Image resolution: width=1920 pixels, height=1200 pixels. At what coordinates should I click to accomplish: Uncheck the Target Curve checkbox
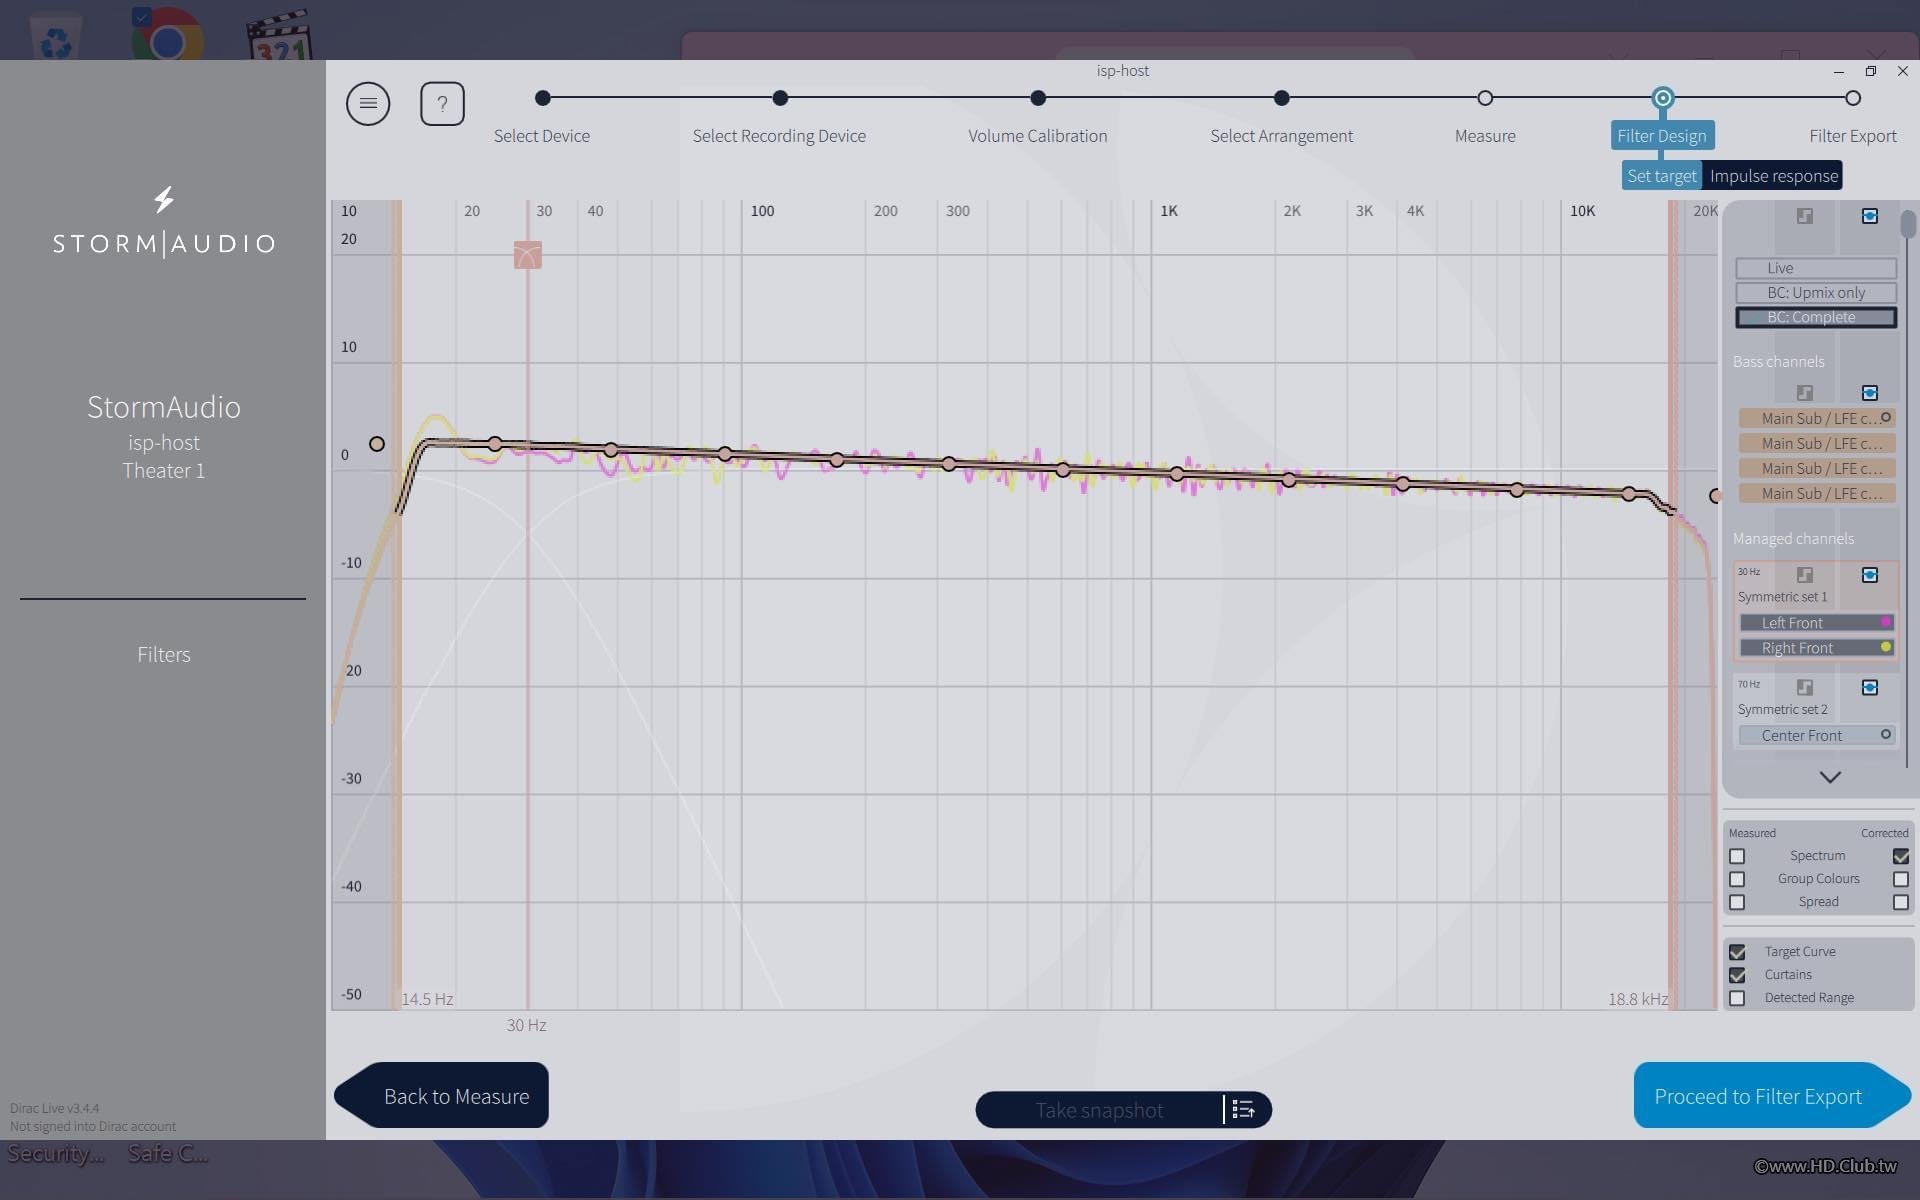[x=1737, y=952]
